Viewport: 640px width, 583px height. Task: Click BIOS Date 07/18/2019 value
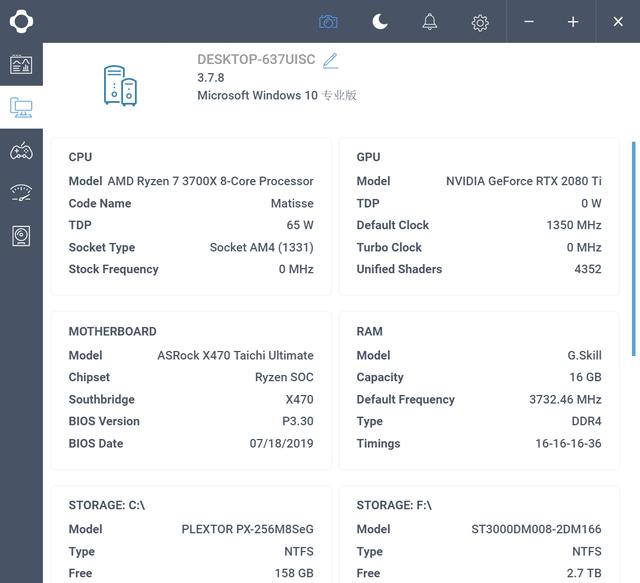point(281,443)
